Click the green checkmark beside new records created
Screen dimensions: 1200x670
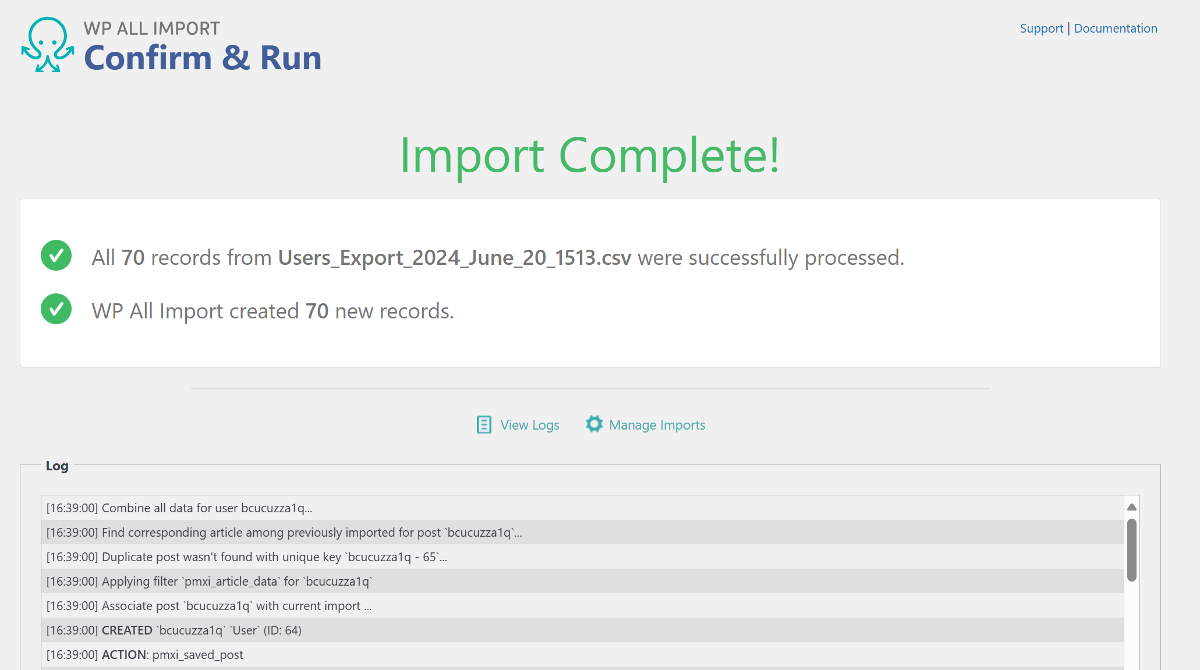(x=56, y=309)
